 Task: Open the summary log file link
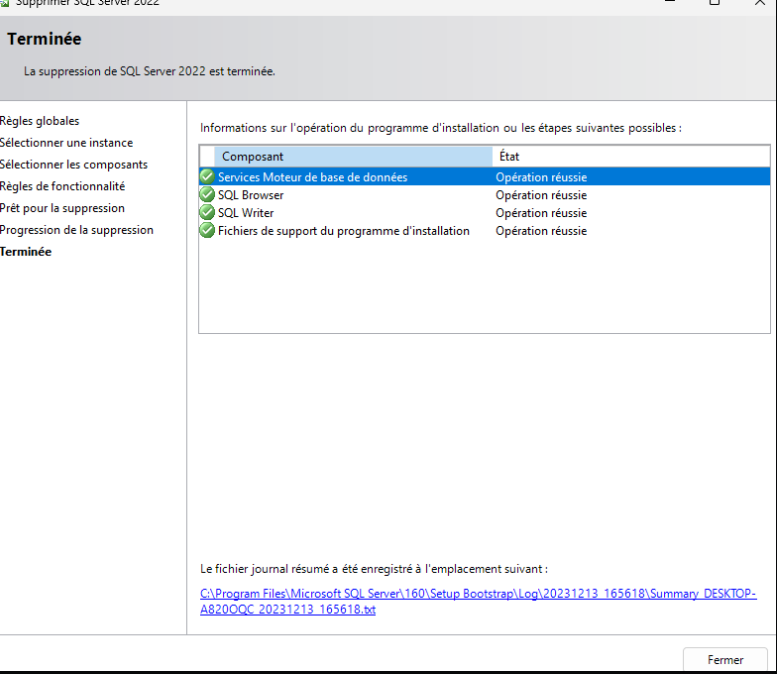coord(478,601)
